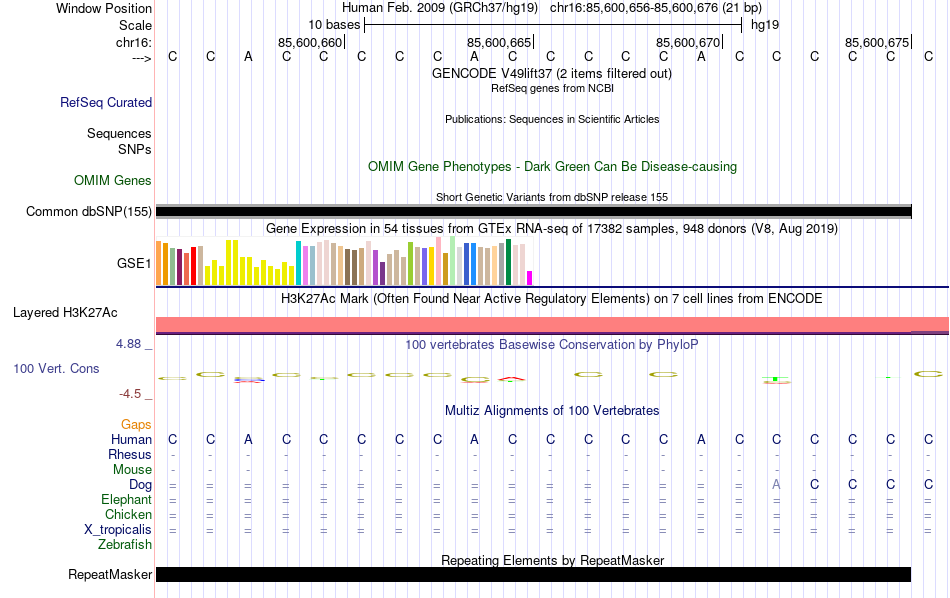The height and width of the screenshot is (598, 950).
Task: Click the pink H3K27Ac signal bar
Action: (x=553, y=324)
